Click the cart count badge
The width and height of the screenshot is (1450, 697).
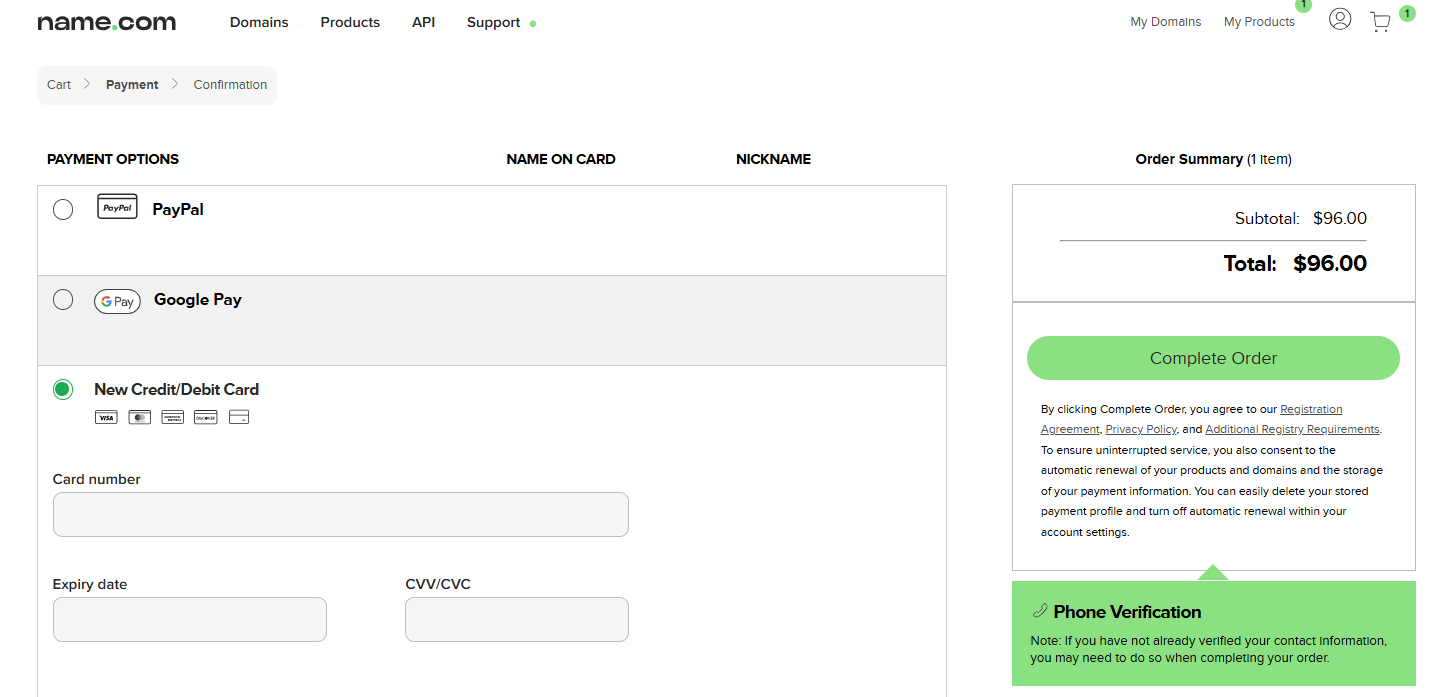tap(1407, 13)
